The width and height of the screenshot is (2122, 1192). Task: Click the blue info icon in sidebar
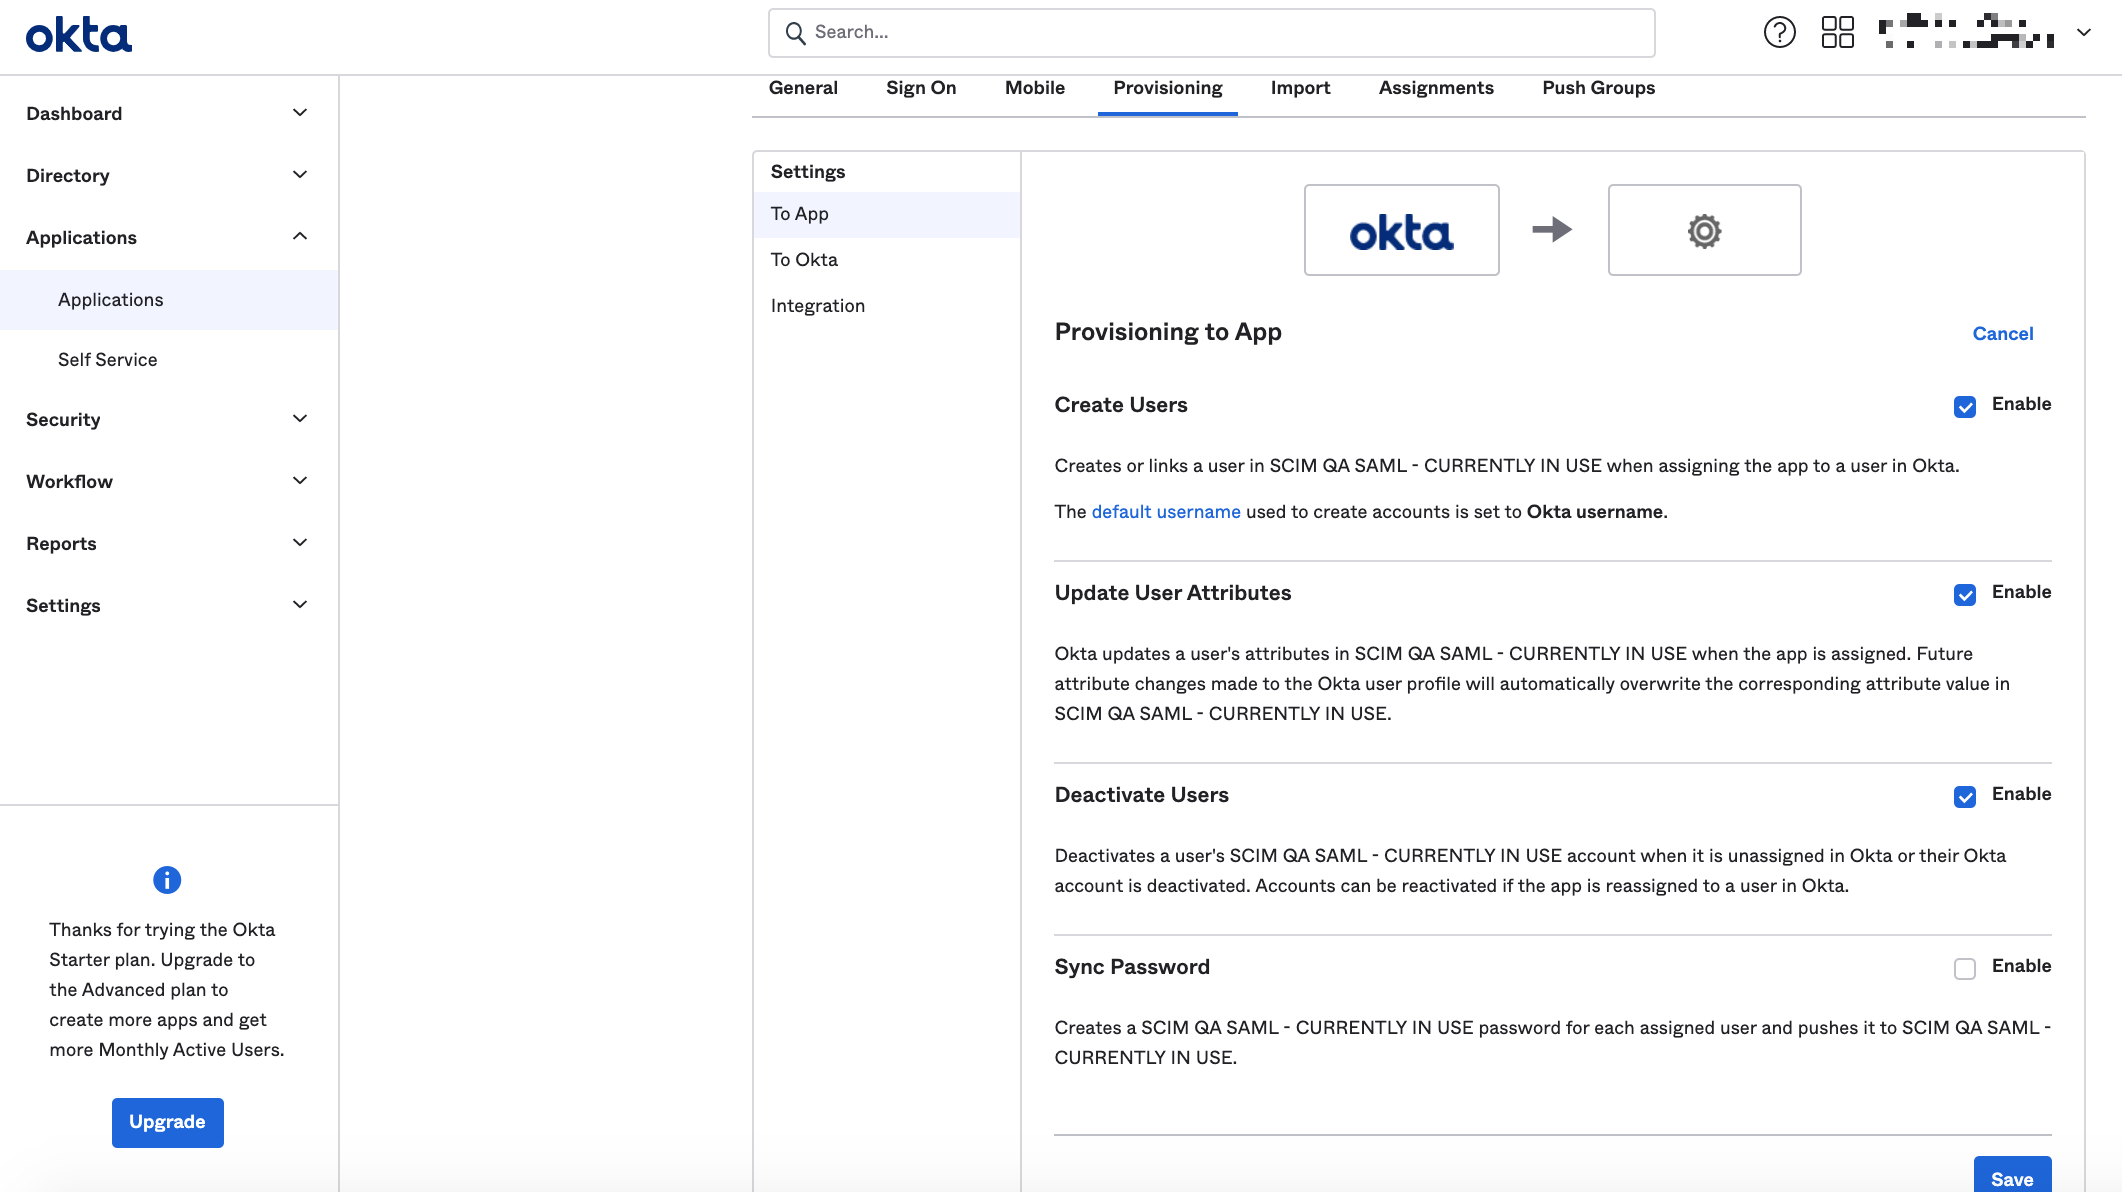click(167, 880)
